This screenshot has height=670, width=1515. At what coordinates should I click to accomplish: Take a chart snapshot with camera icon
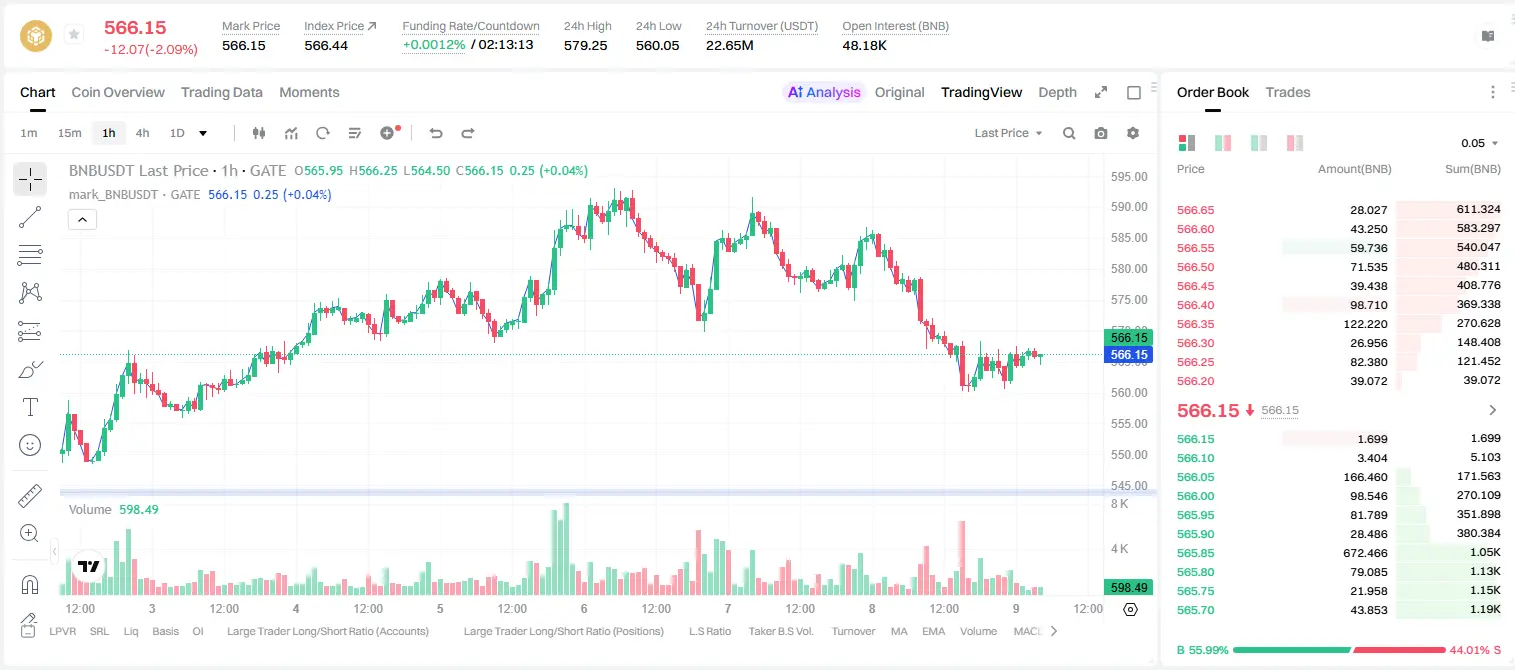tap(1101, 133)
